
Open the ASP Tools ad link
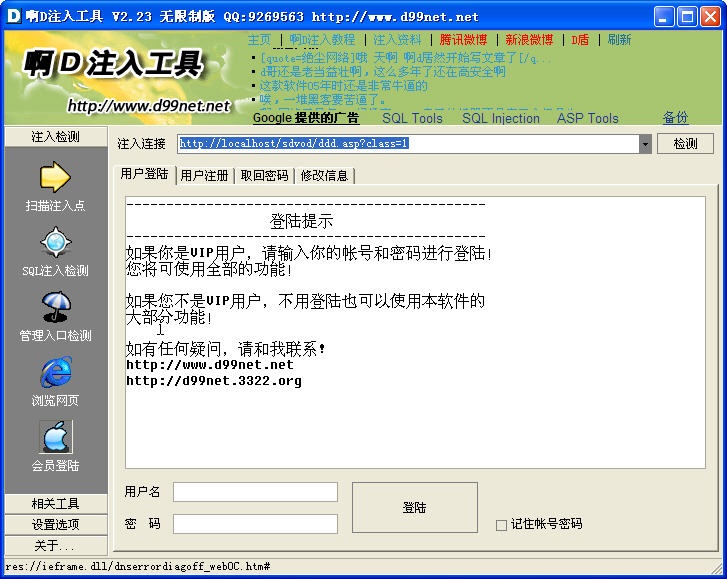(587, 118)
